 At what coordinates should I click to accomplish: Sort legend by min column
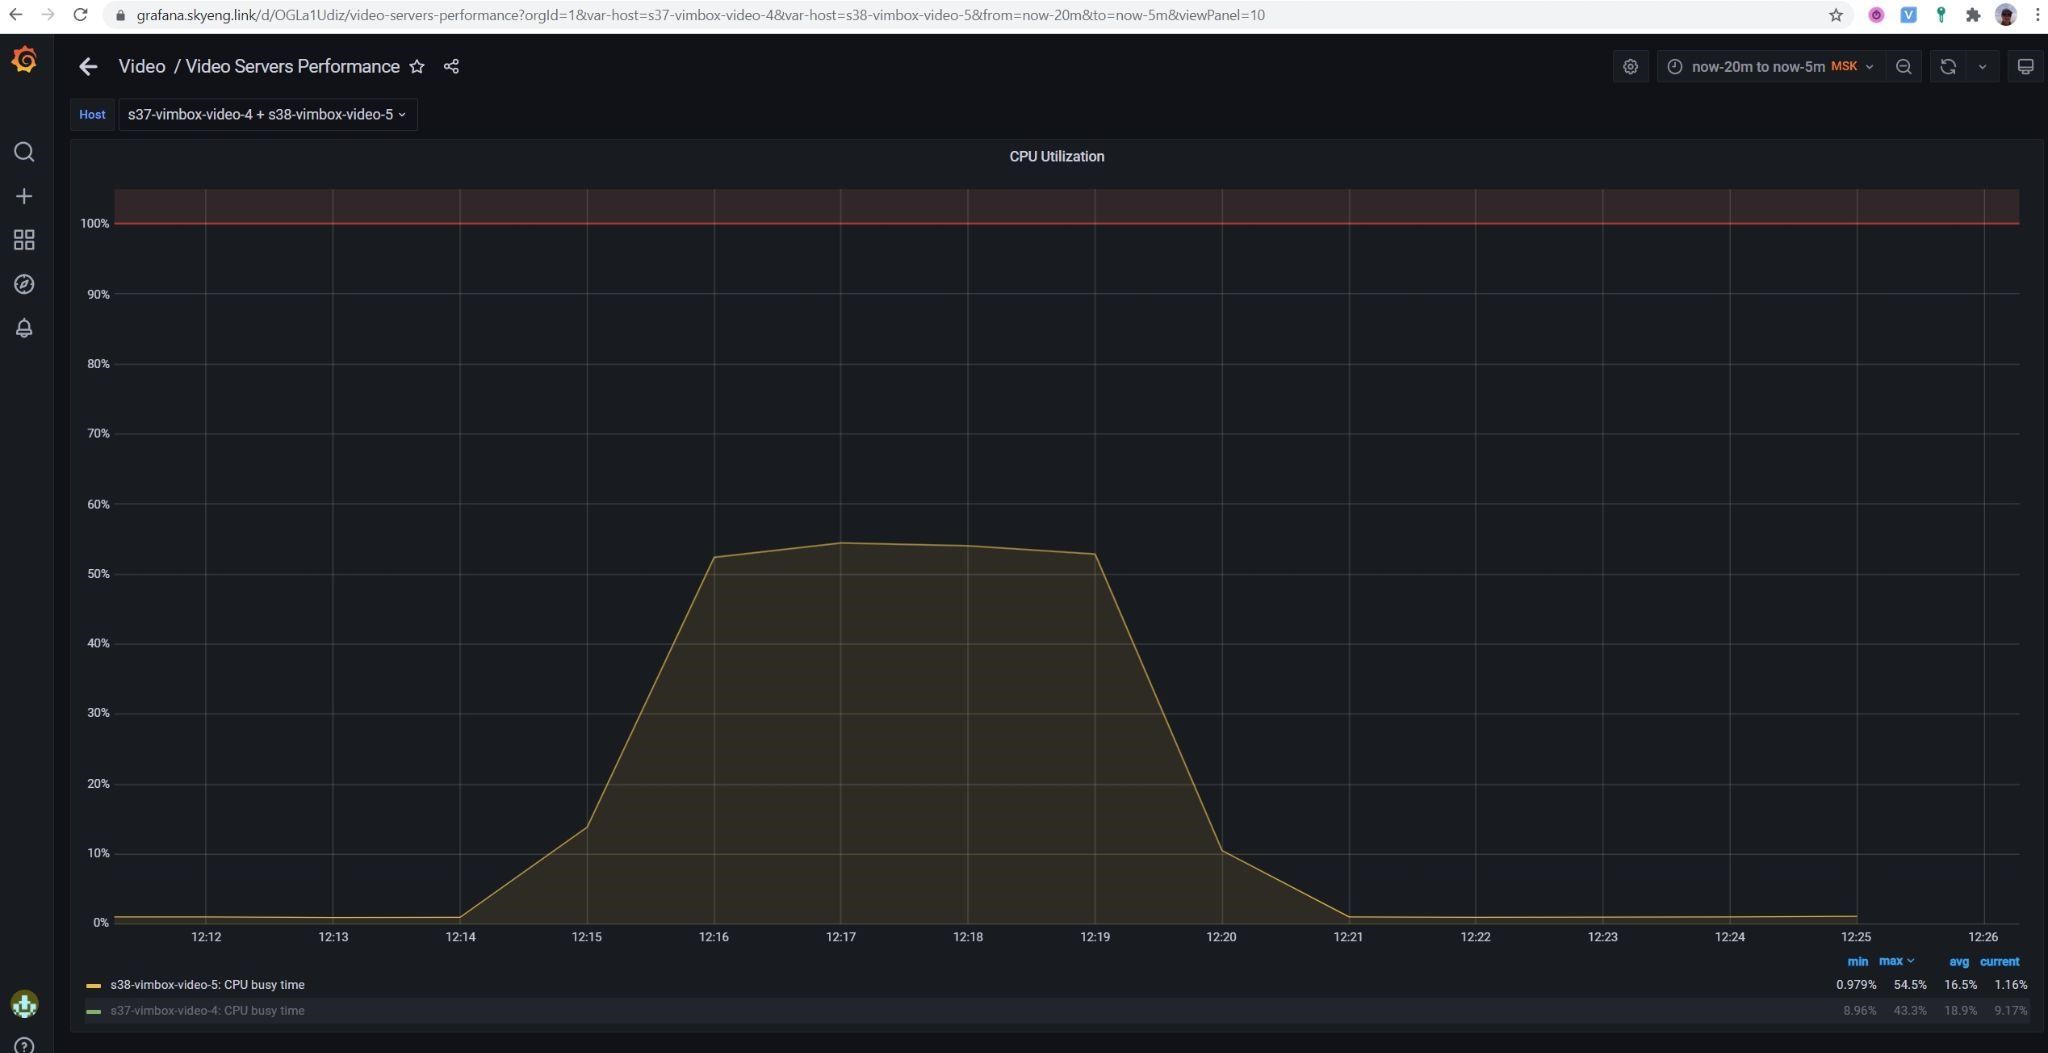coord(1857,961)
